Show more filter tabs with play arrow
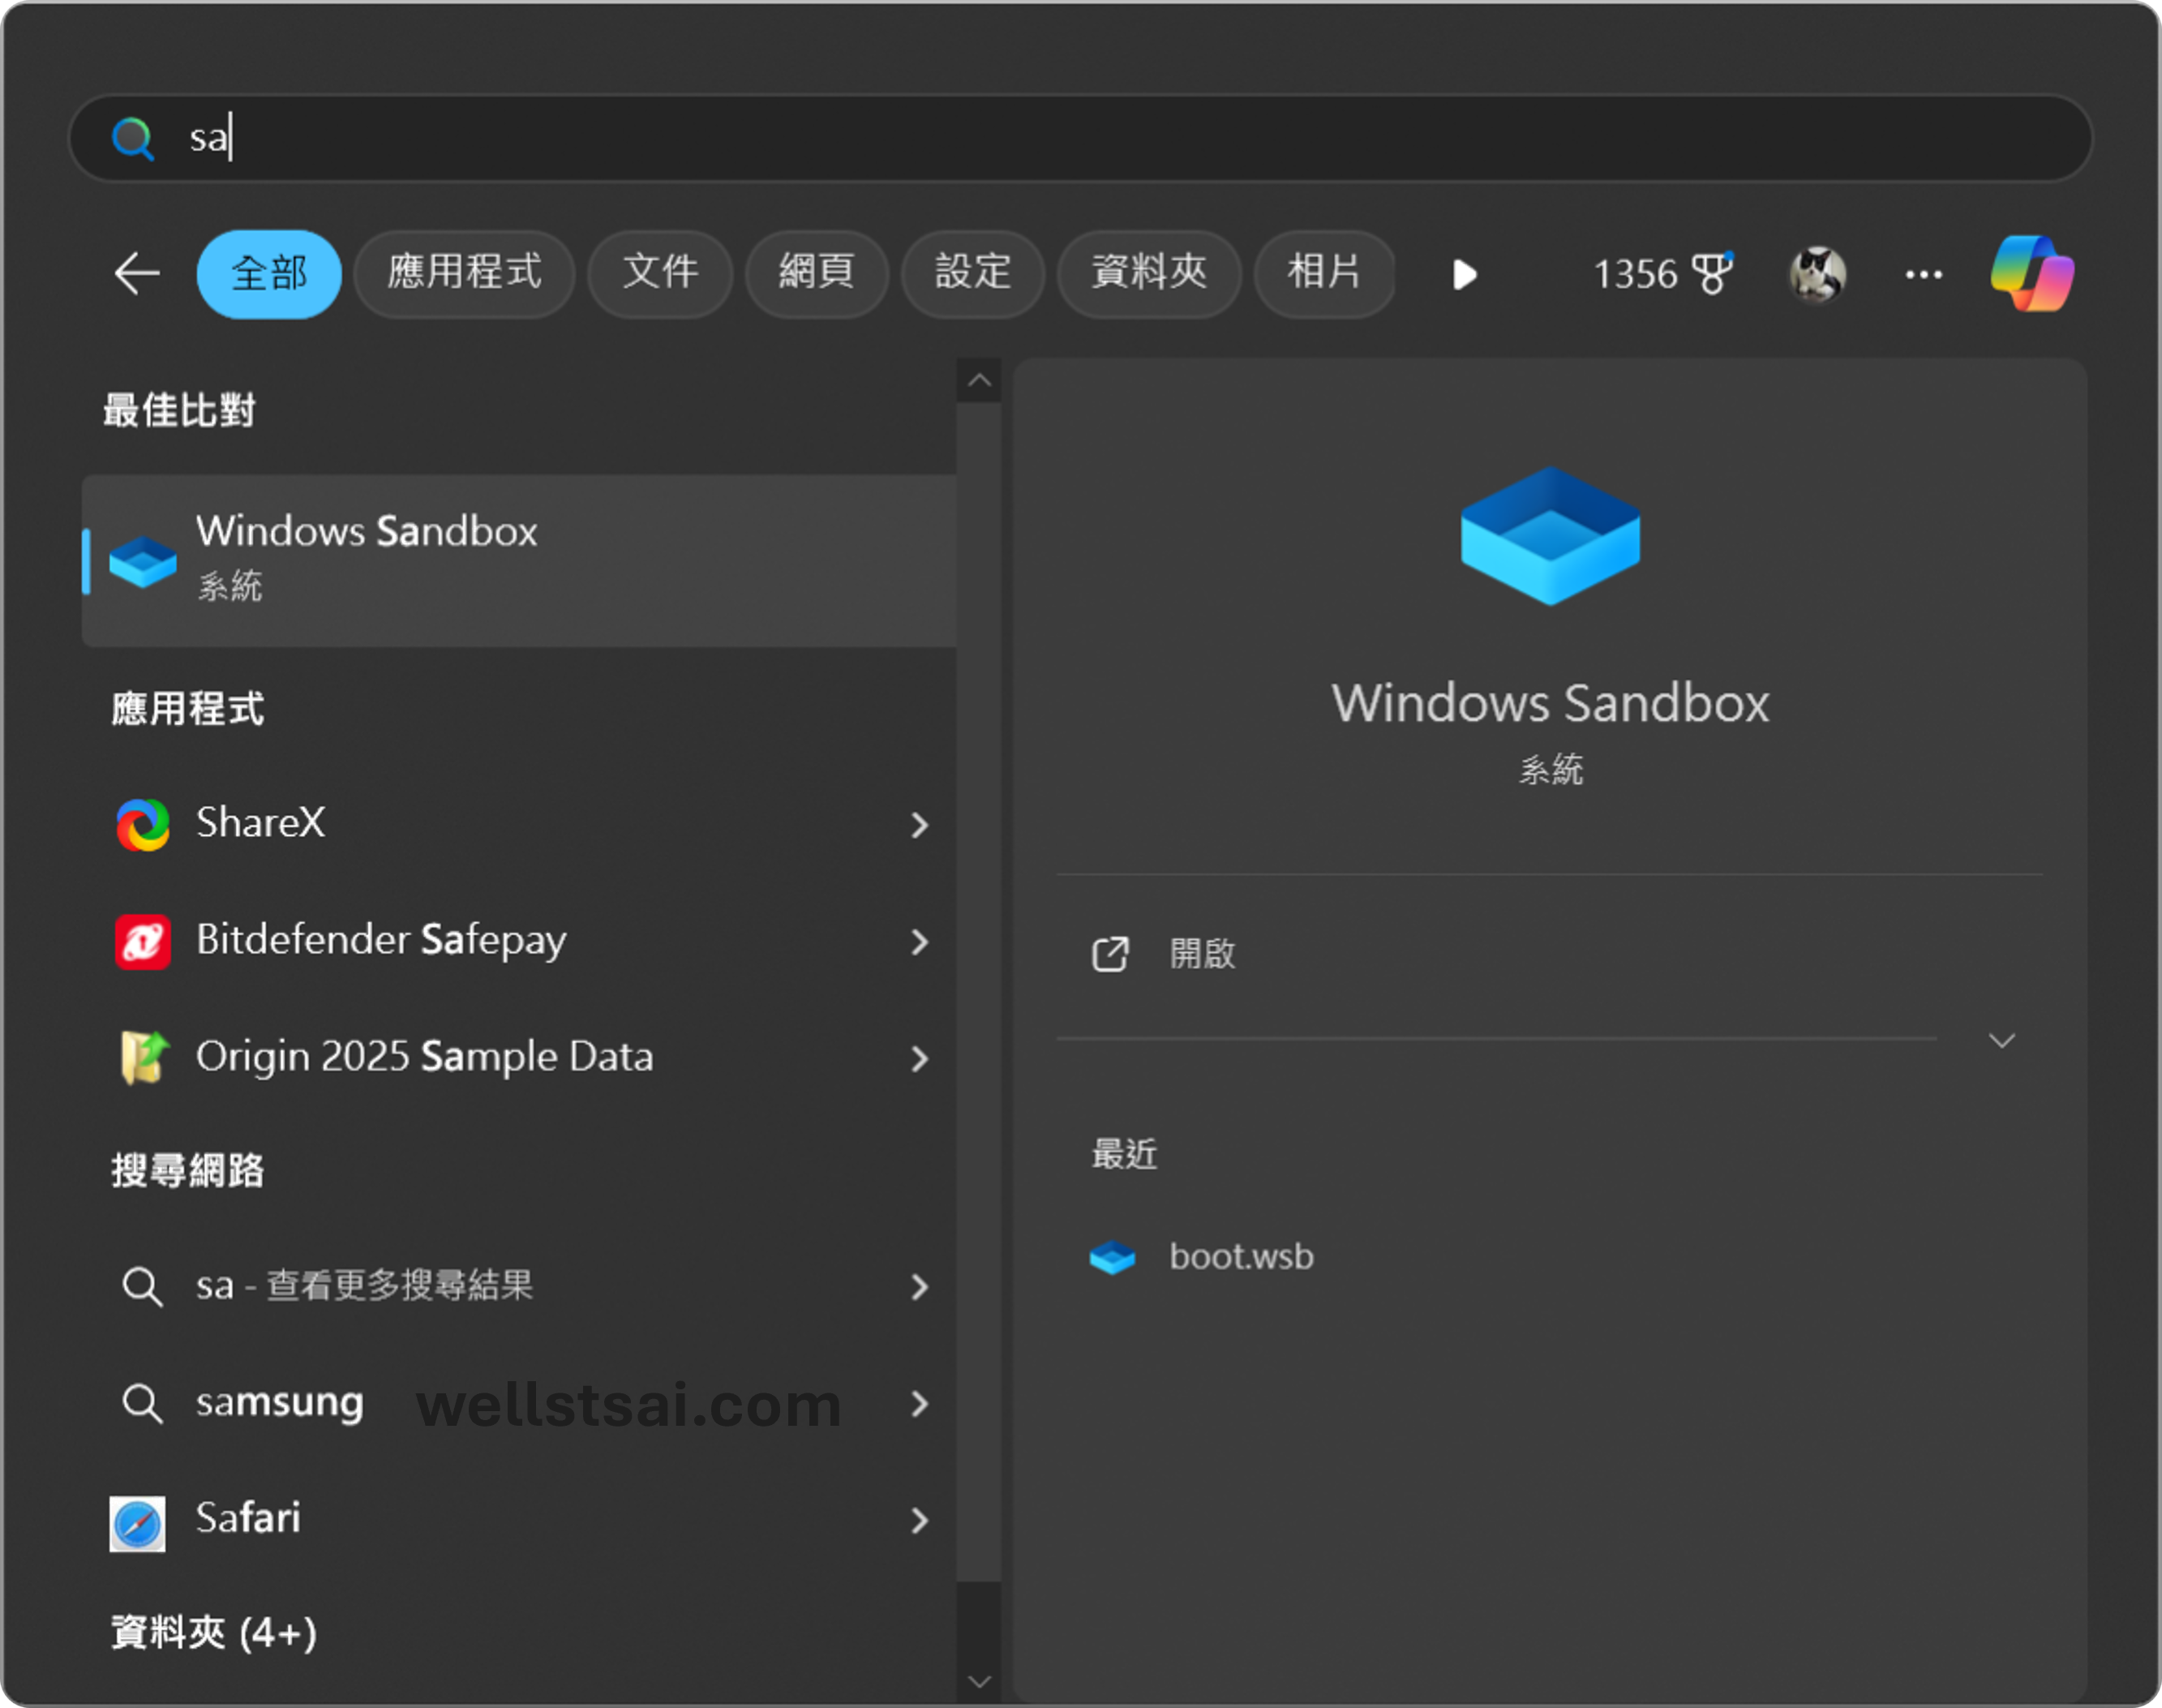Viewport: 2162px width, 1708px height. click(1464, 274)
